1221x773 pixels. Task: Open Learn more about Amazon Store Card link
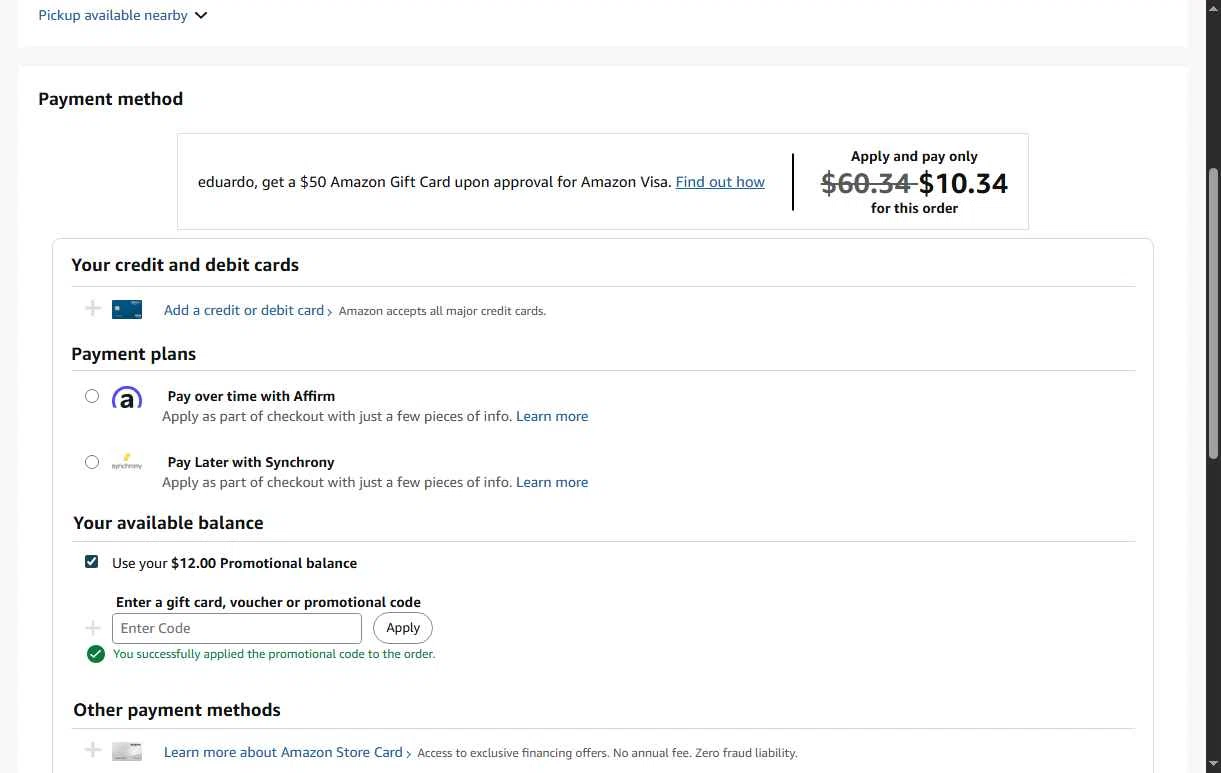283,752
